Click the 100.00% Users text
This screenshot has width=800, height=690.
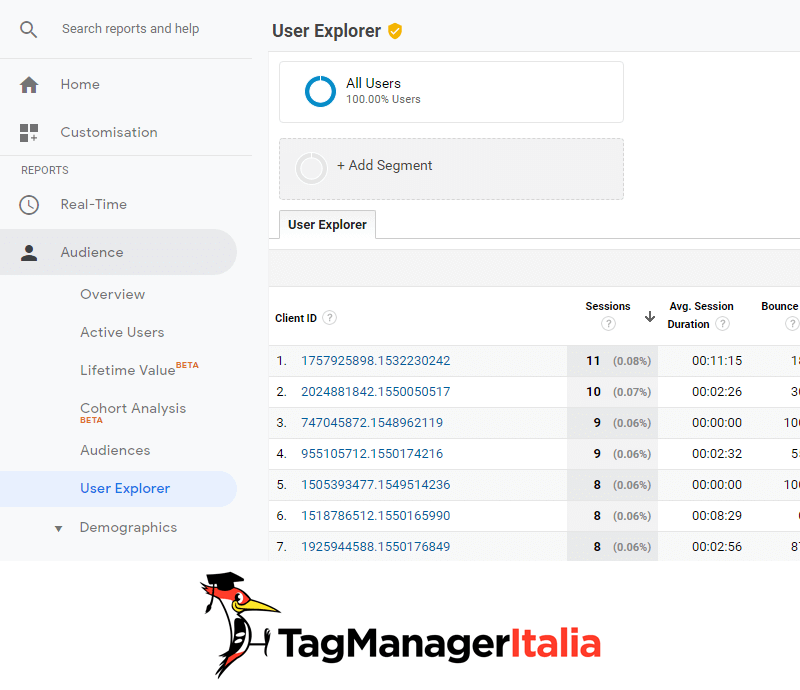(x=383, y=100)
